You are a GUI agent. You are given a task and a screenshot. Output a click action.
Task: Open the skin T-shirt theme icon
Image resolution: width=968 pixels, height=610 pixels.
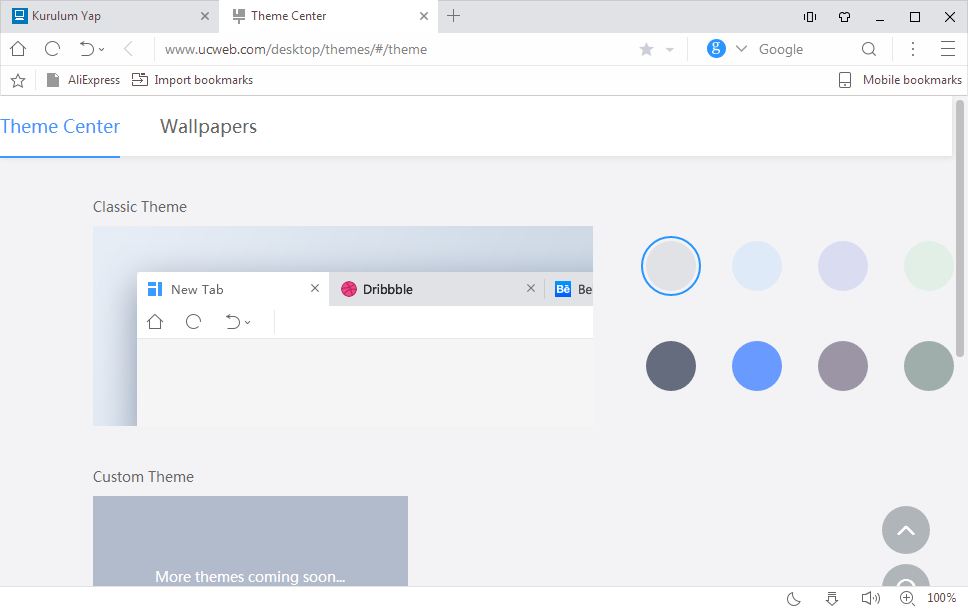click(x=845, y=17)
